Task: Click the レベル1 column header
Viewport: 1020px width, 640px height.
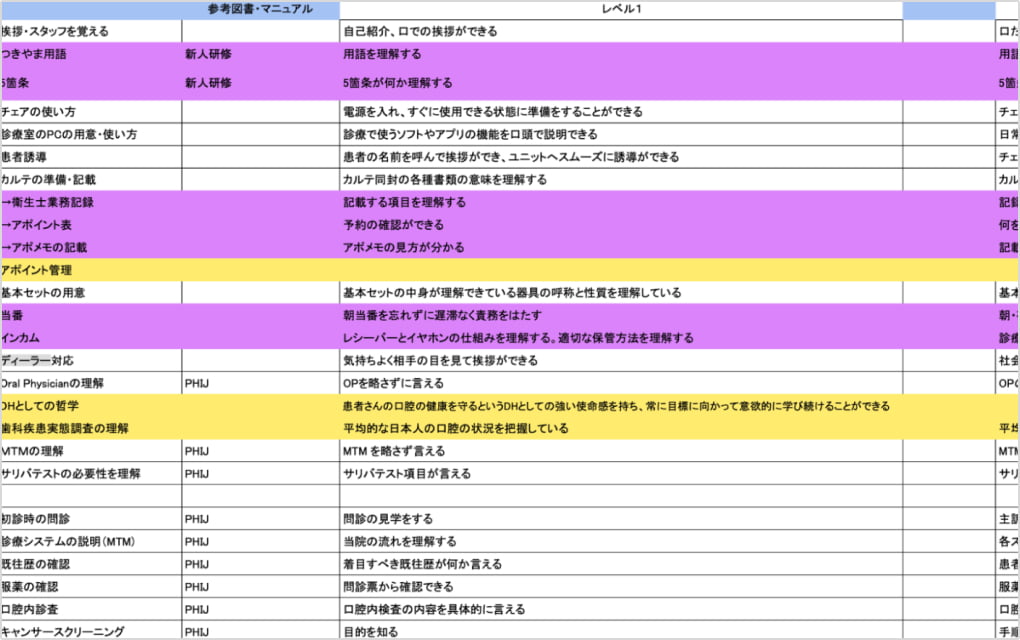Action: coord(621,9)
